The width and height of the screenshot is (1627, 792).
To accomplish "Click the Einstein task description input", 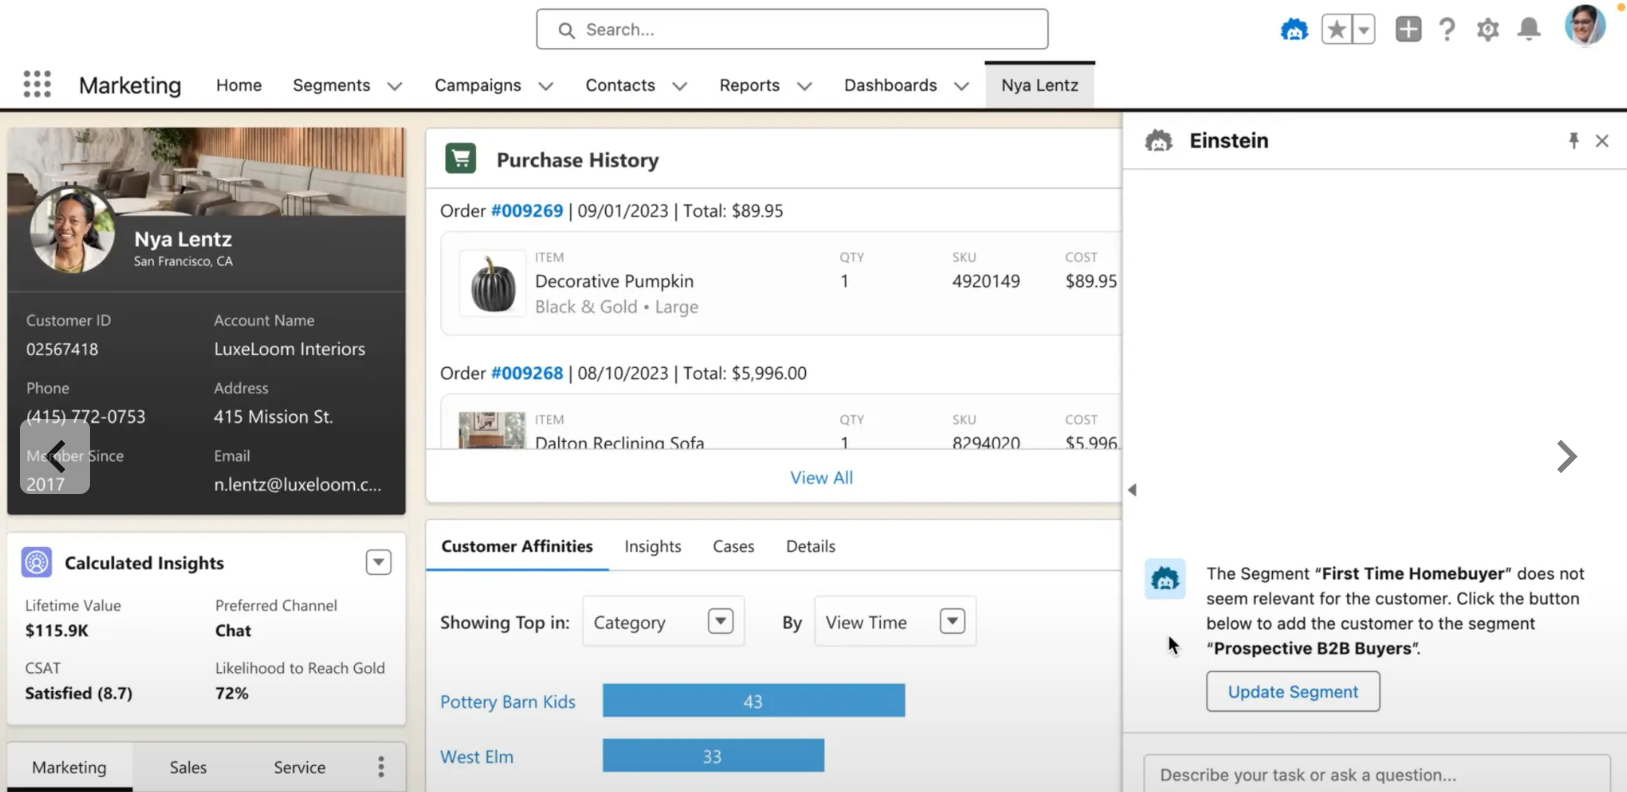I will [x=1377, y=774].
